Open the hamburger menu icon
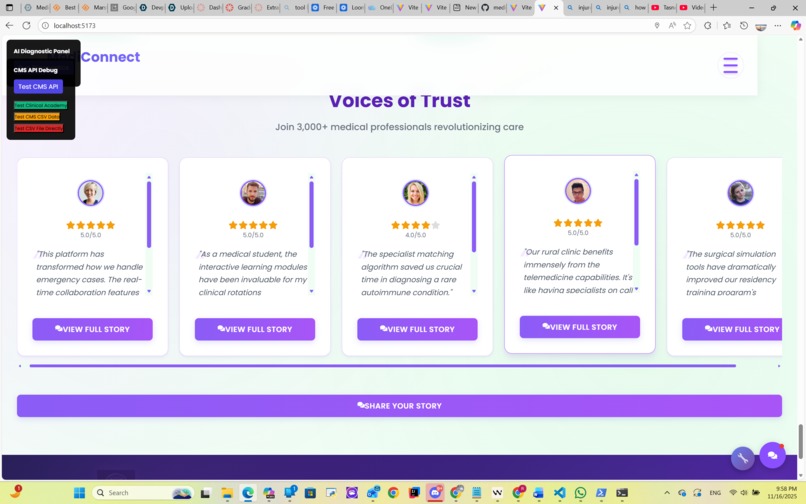Screen dimensions: 806x504 [x=730, y=65]
